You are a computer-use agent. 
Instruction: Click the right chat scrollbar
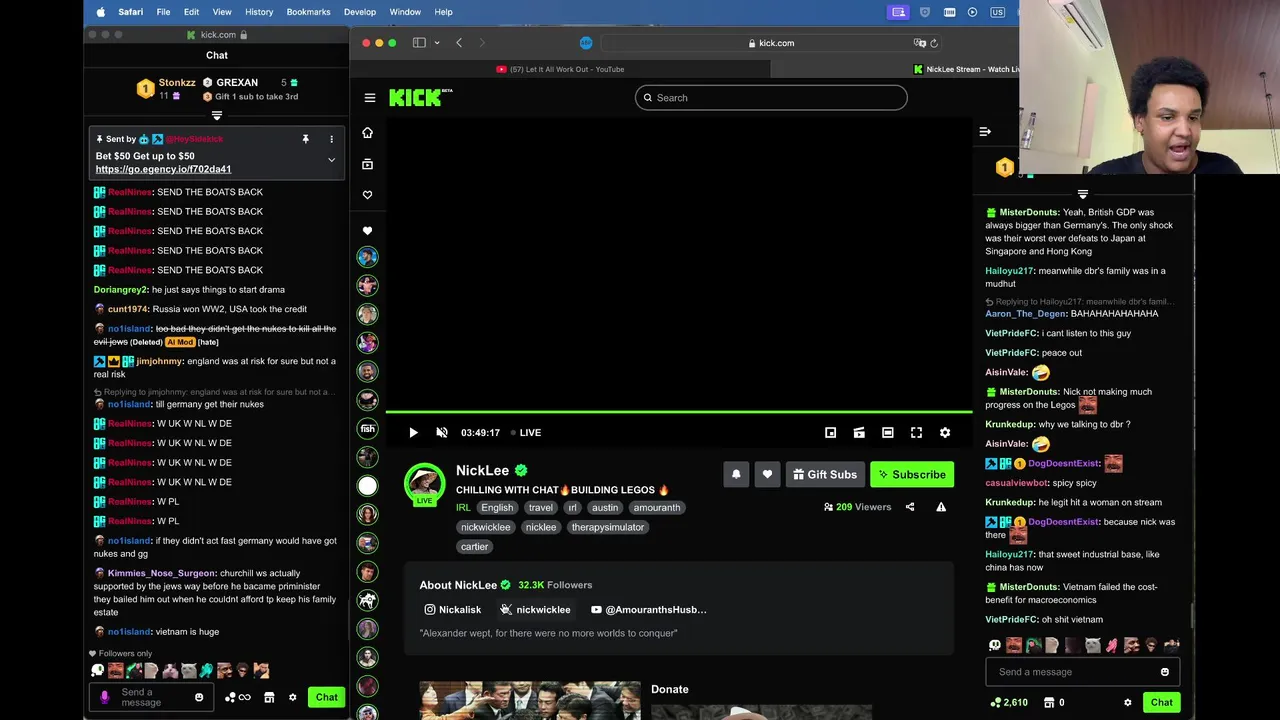1191,617
